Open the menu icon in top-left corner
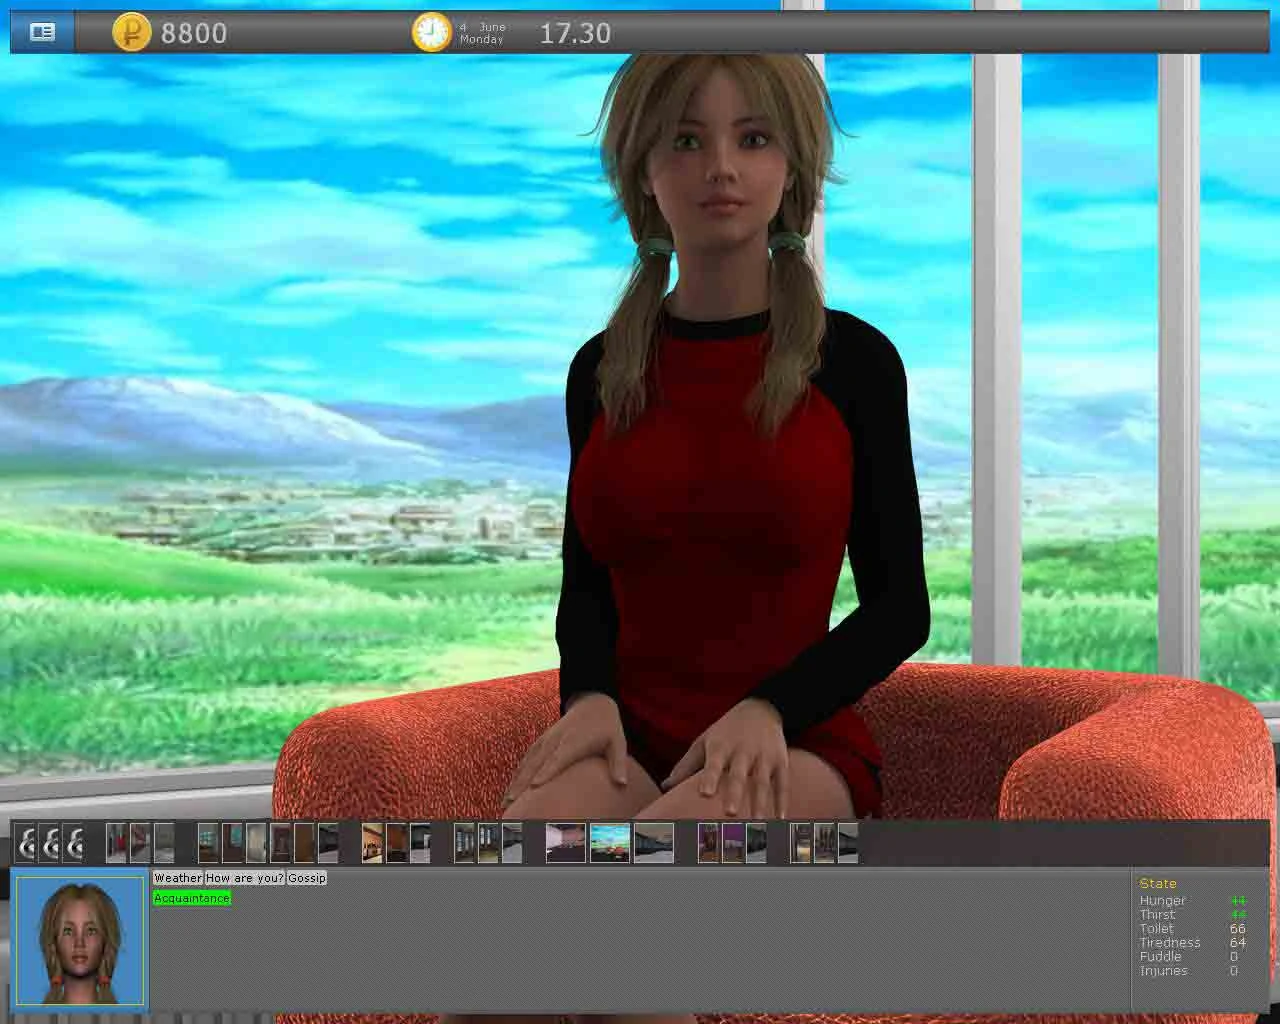Image resolution: width=1280 pixels, height=1024 pixels. (42, 32)
